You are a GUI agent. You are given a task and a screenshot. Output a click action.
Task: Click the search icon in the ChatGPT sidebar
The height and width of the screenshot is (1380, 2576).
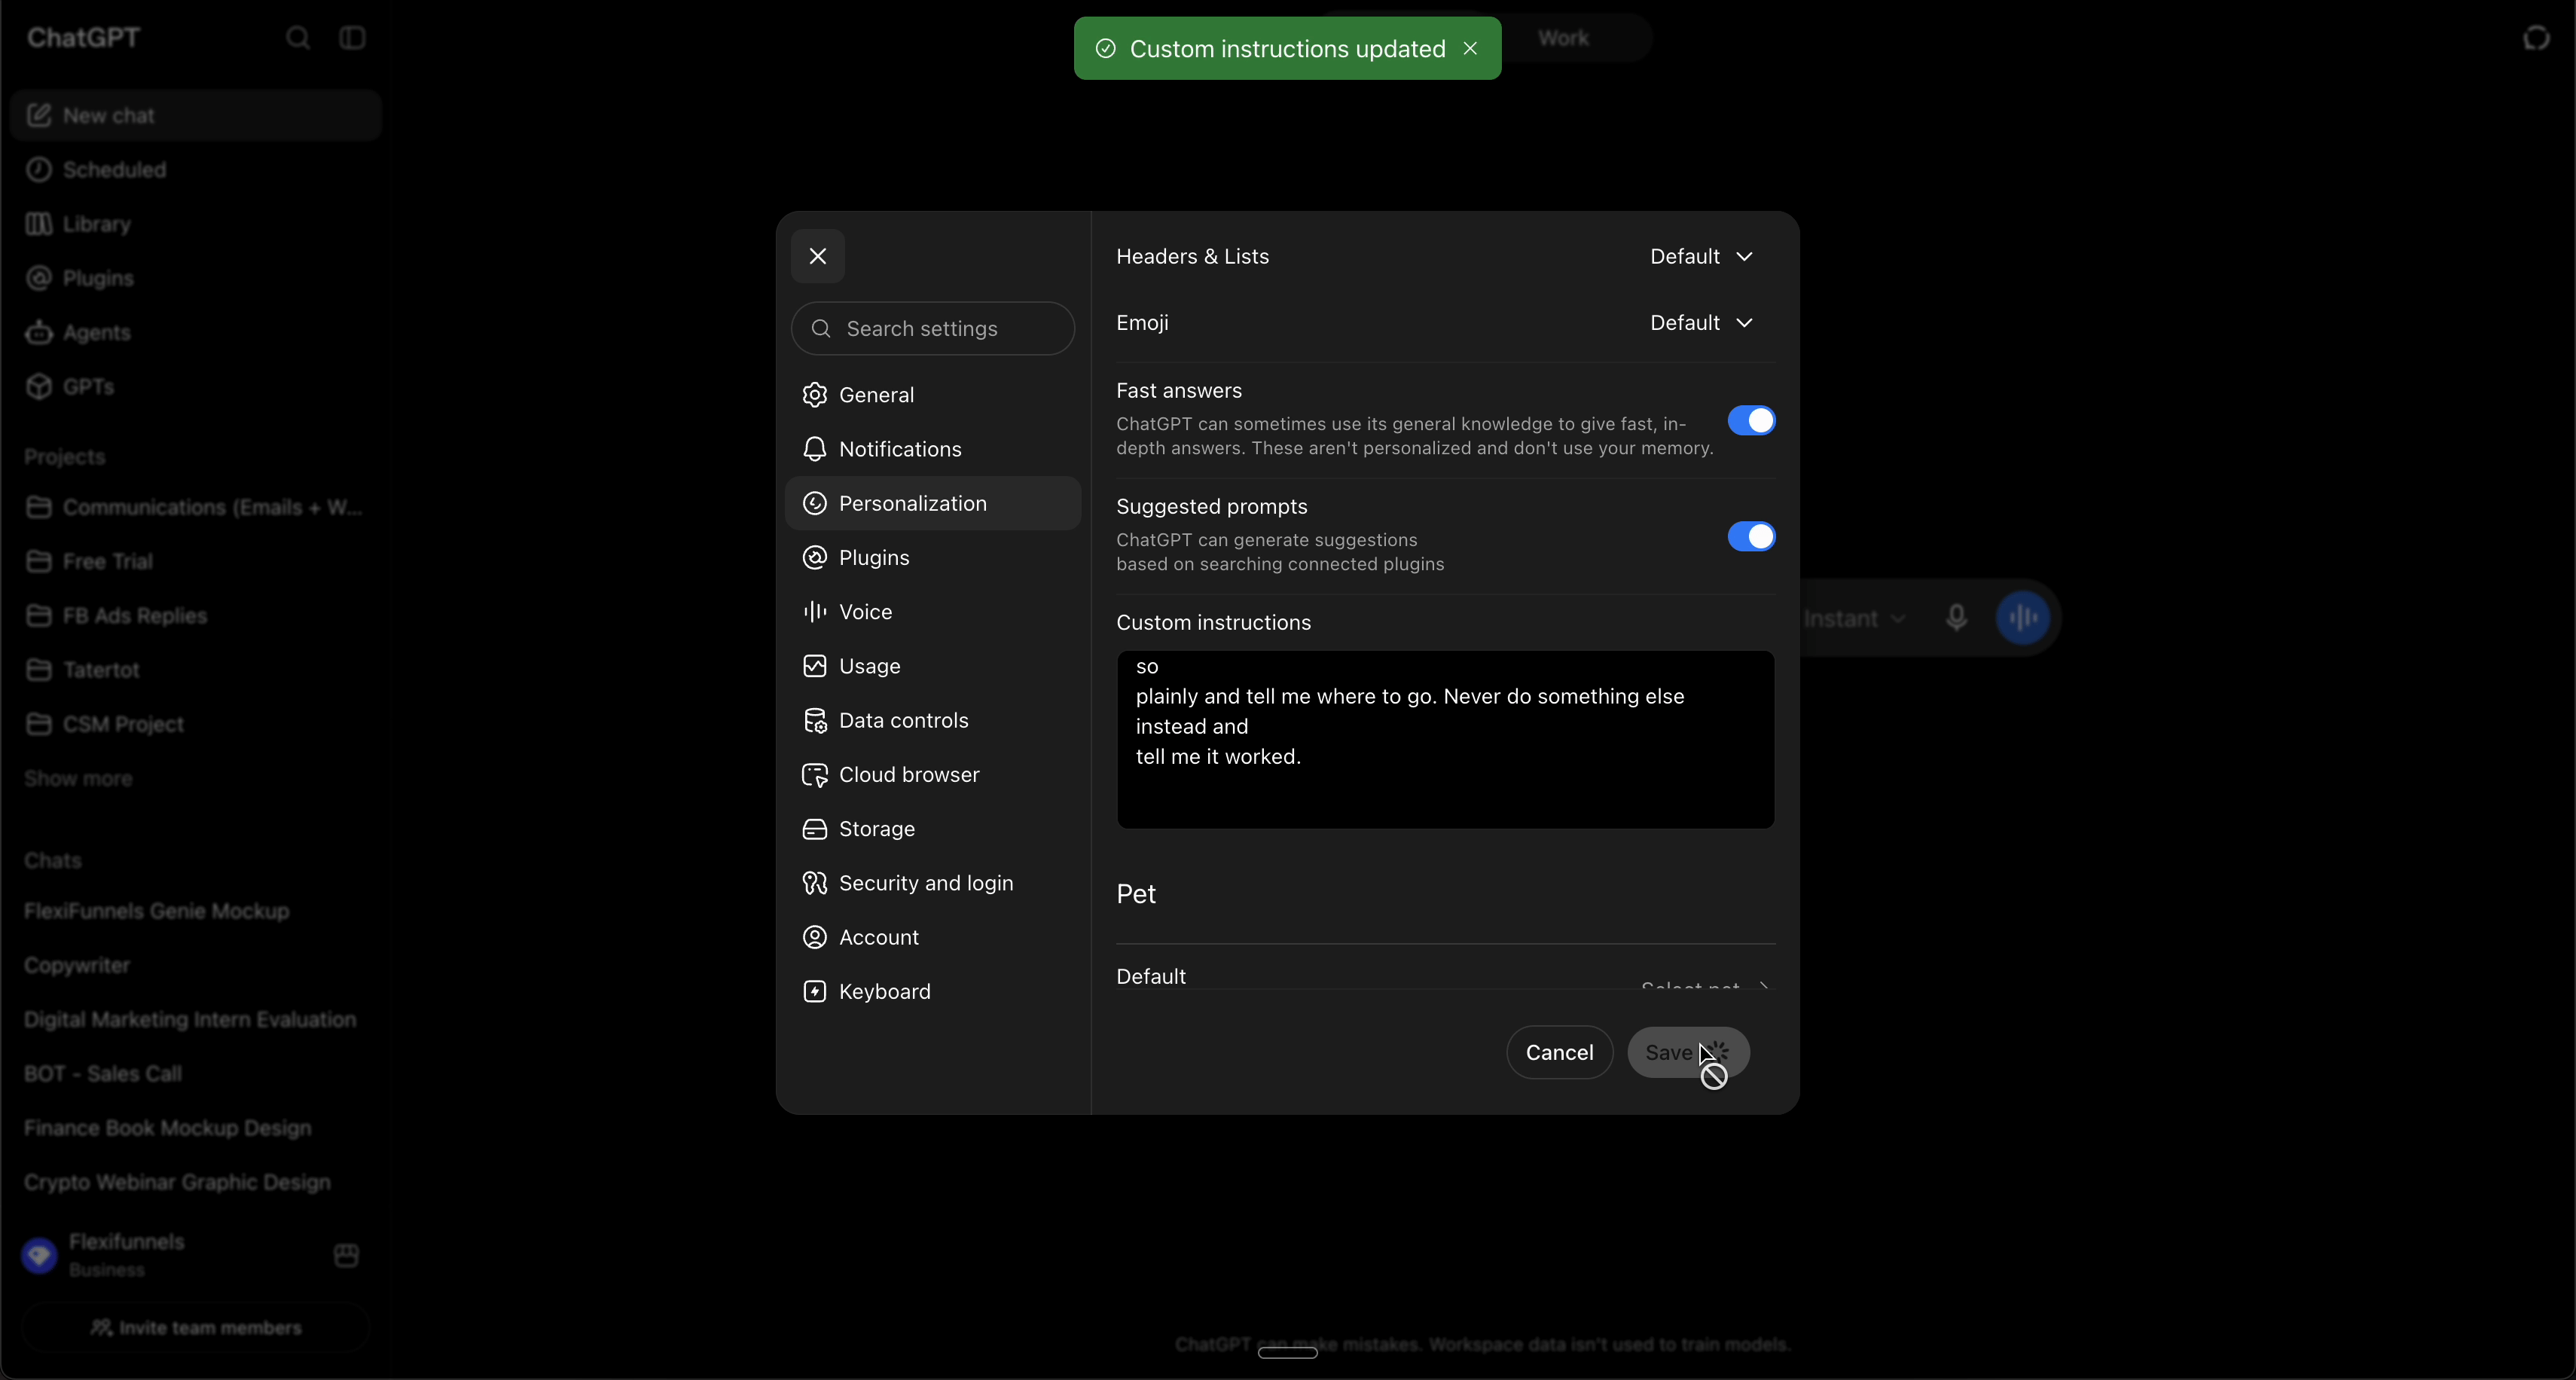[x=297, y=38]
